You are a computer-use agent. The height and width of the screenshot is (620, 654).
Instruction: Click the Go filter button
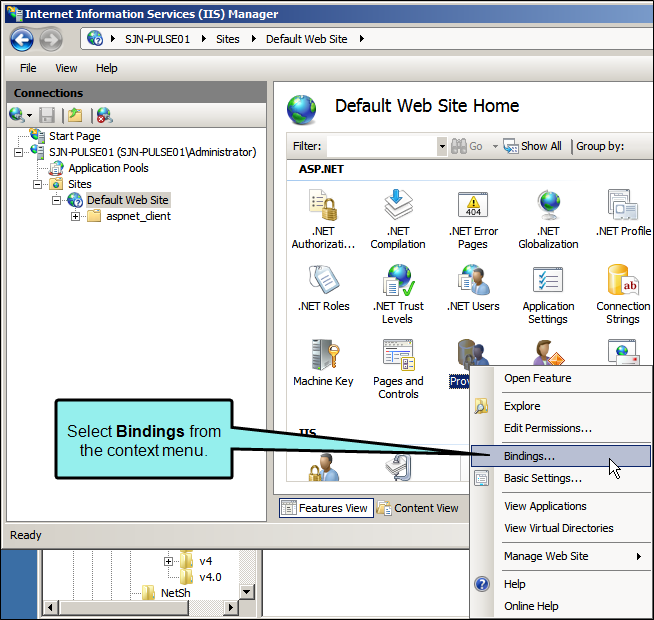click(467, 146)
